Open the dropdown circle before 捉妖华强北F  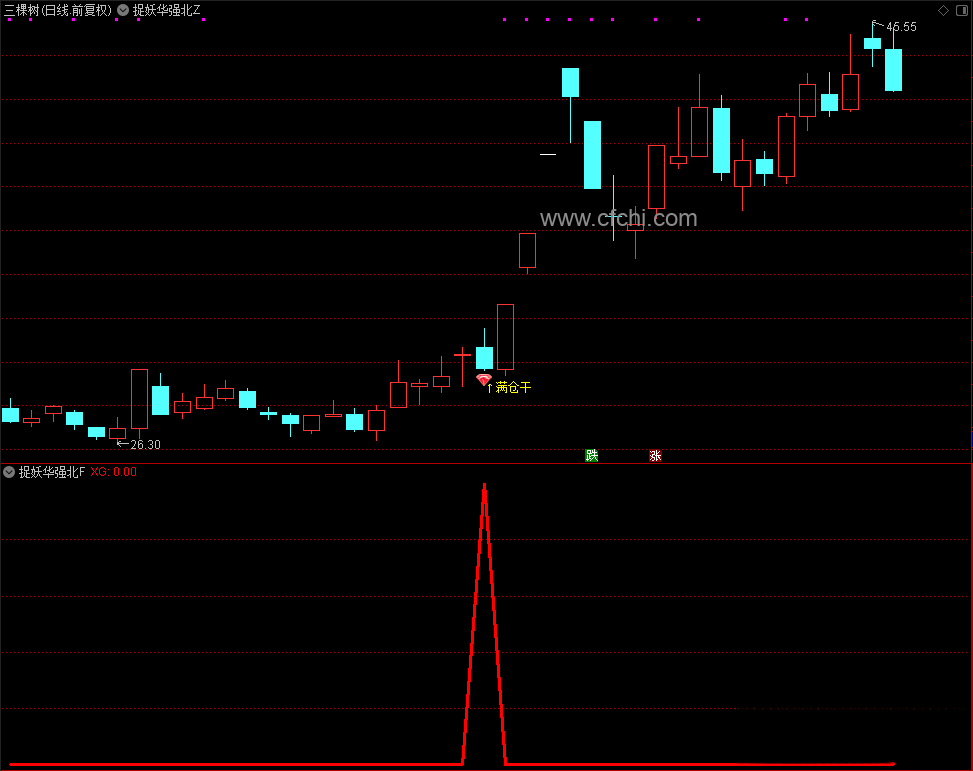[x=9, y=472]
